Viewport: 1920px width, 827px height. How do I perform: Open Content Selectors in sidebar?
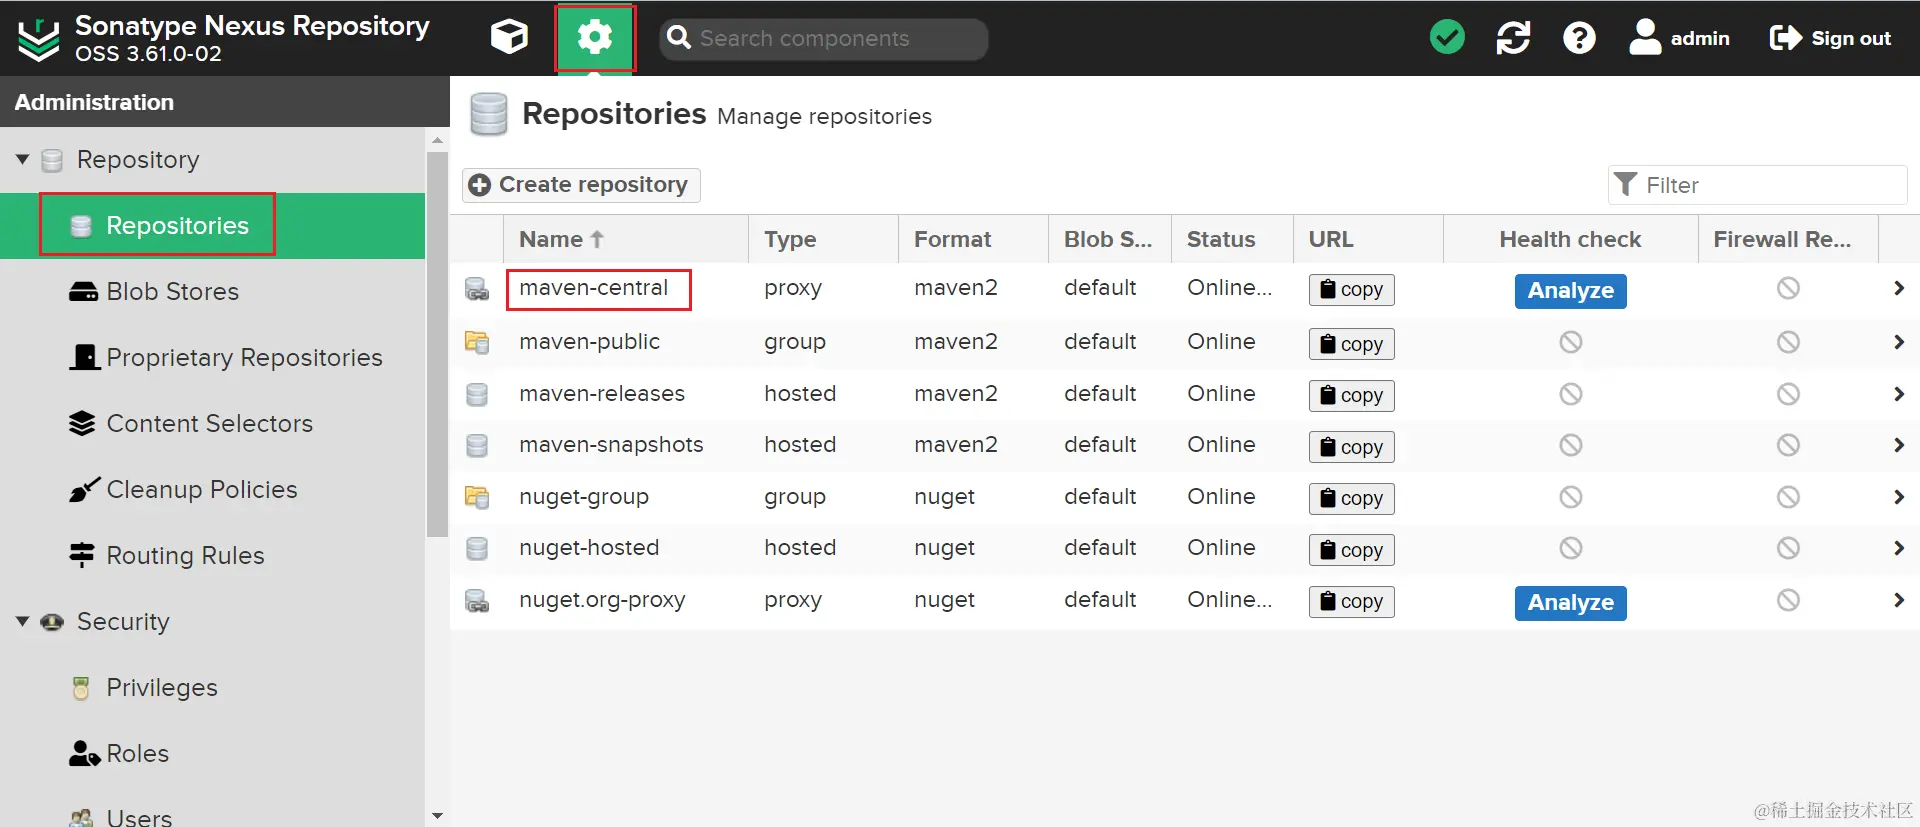point(212,424)
